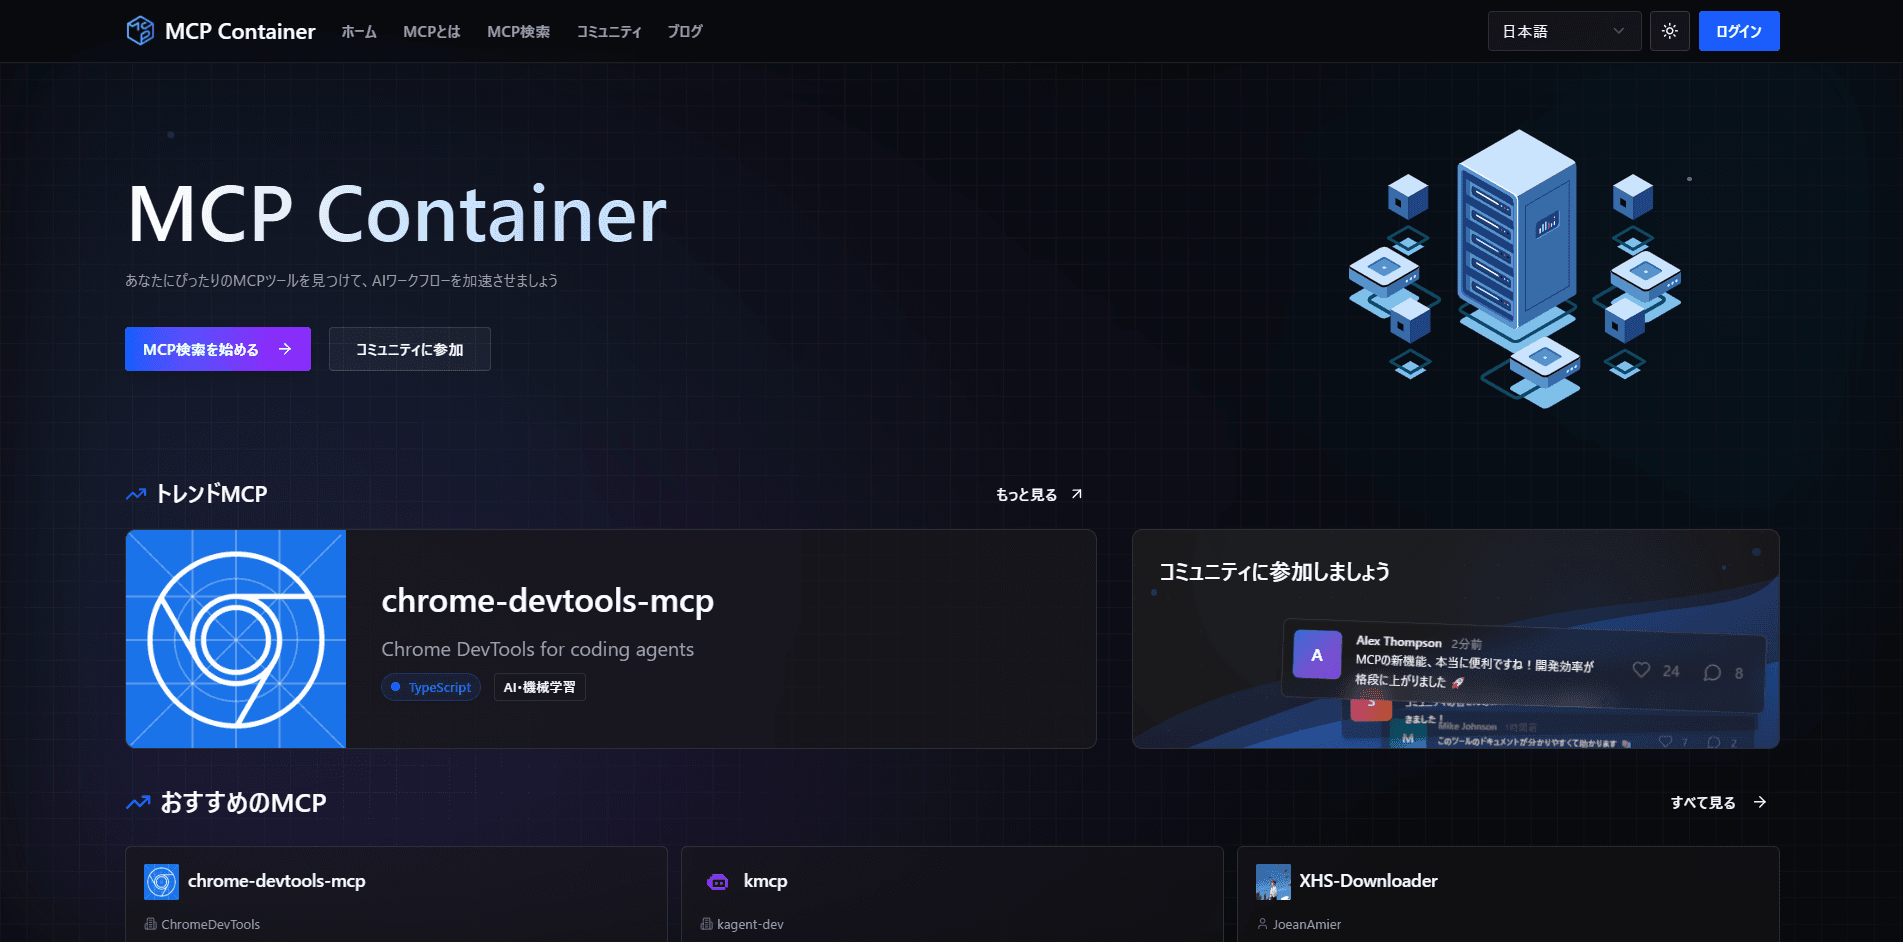1903x942 pixels.
Task: Click the ログイン login button
Action: pyautogui.click(x=1738, y=31)
